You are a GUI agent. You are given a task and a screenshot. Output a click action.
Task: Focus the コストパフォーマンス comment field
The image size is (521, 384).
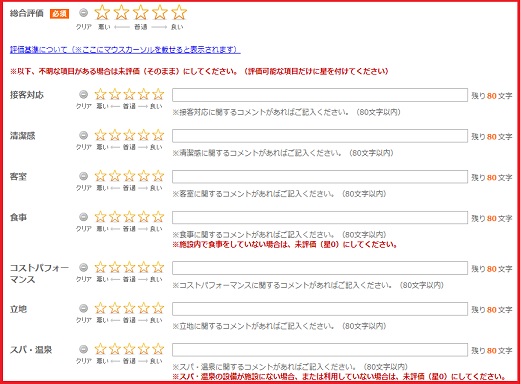coord(320,268)
